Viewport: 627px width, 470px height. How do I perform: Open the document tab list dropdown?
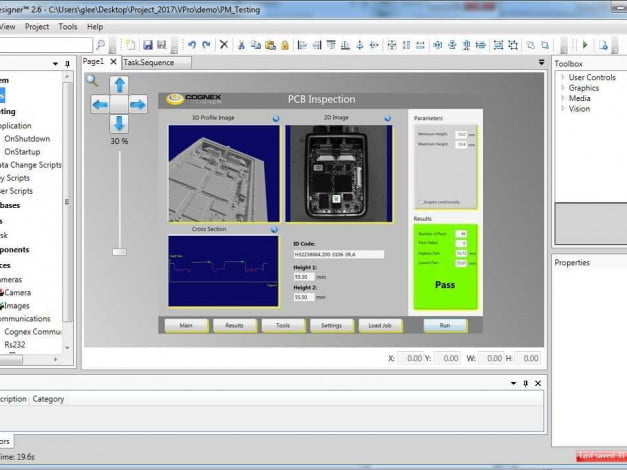coord(541,62)
